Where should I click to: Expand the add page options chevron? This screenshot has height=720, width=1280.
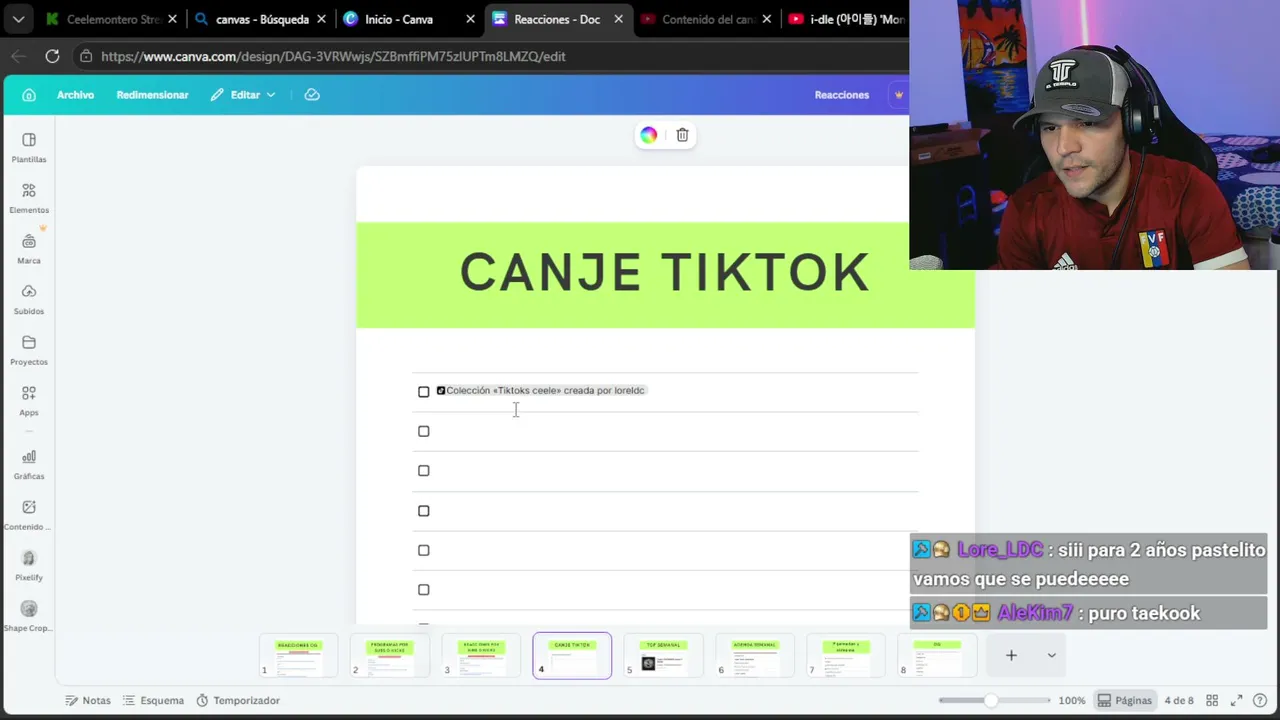click(1051, 655)
